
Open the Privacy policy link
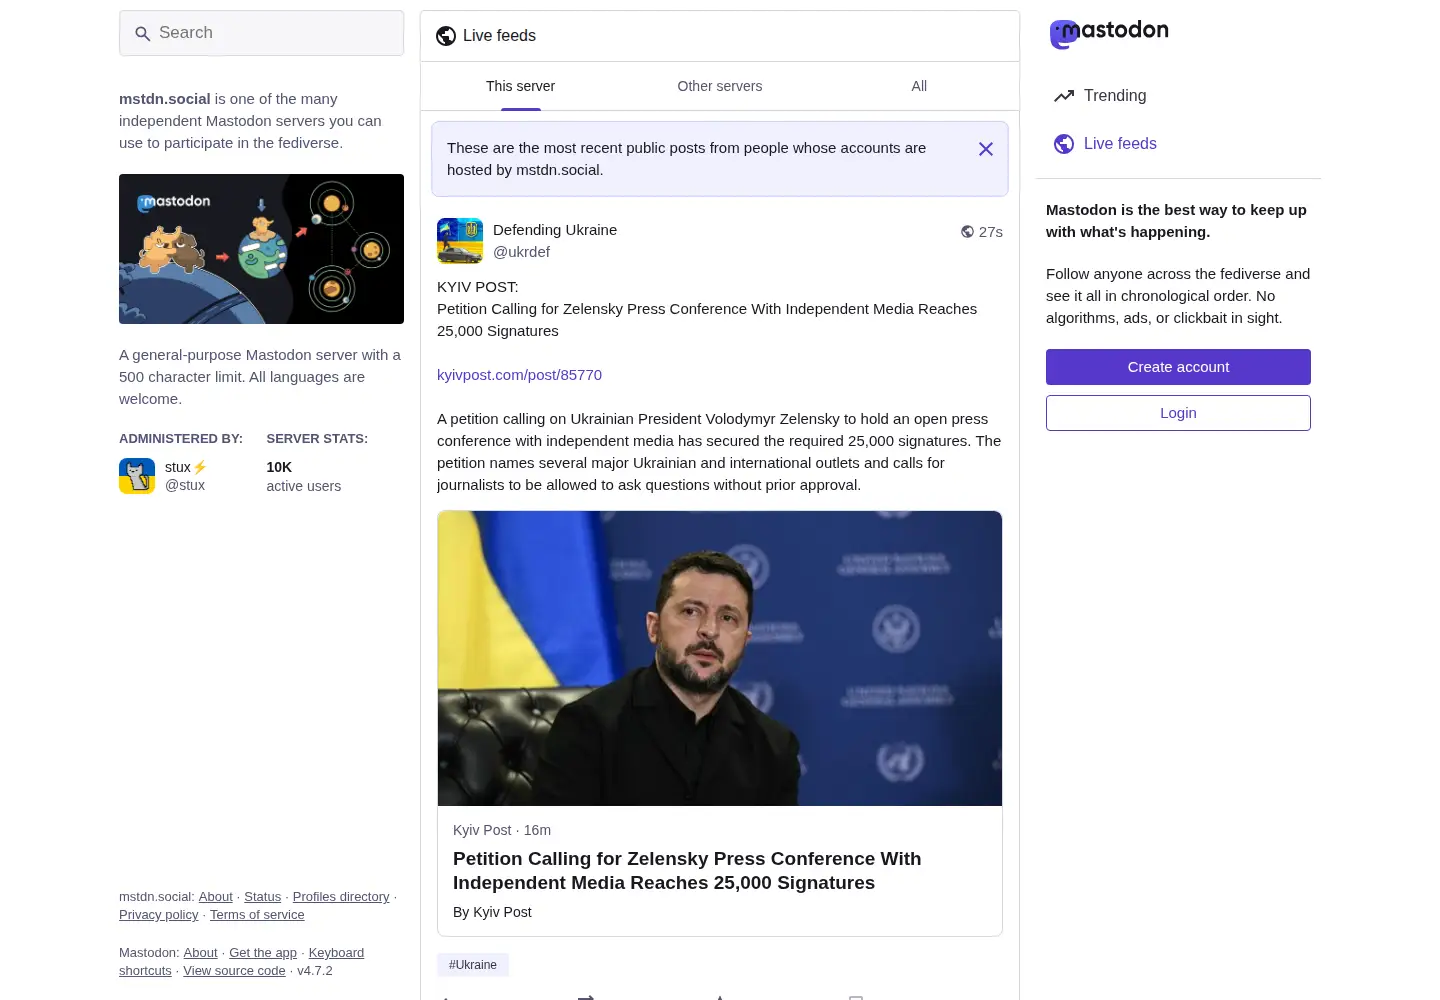coord(159,915)
